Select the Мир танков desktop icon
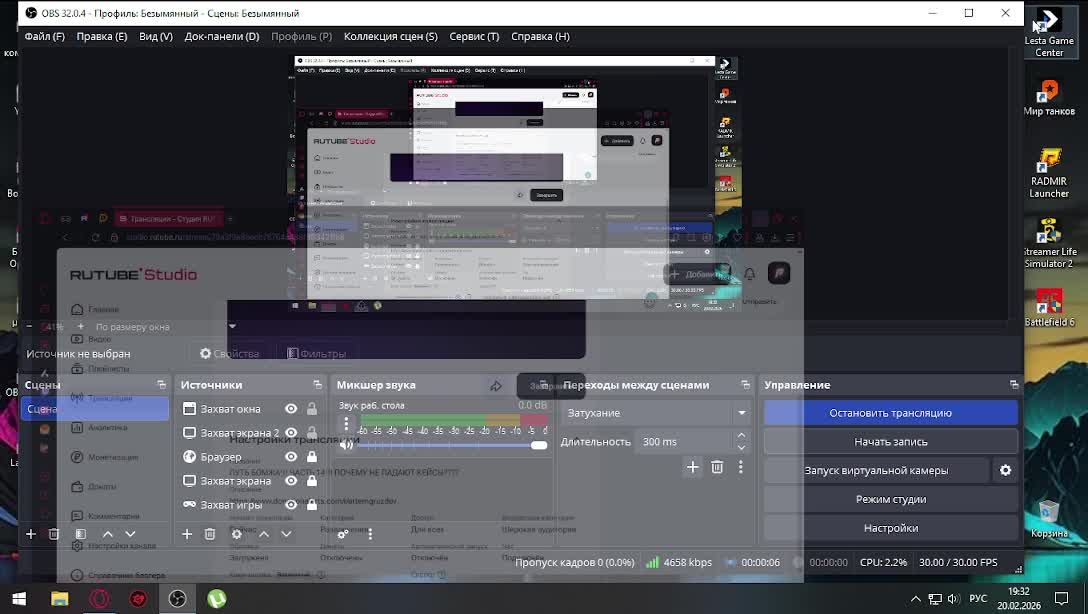Image resolution: width=1088 pixels, height=614 pixels. [1048, 97]
